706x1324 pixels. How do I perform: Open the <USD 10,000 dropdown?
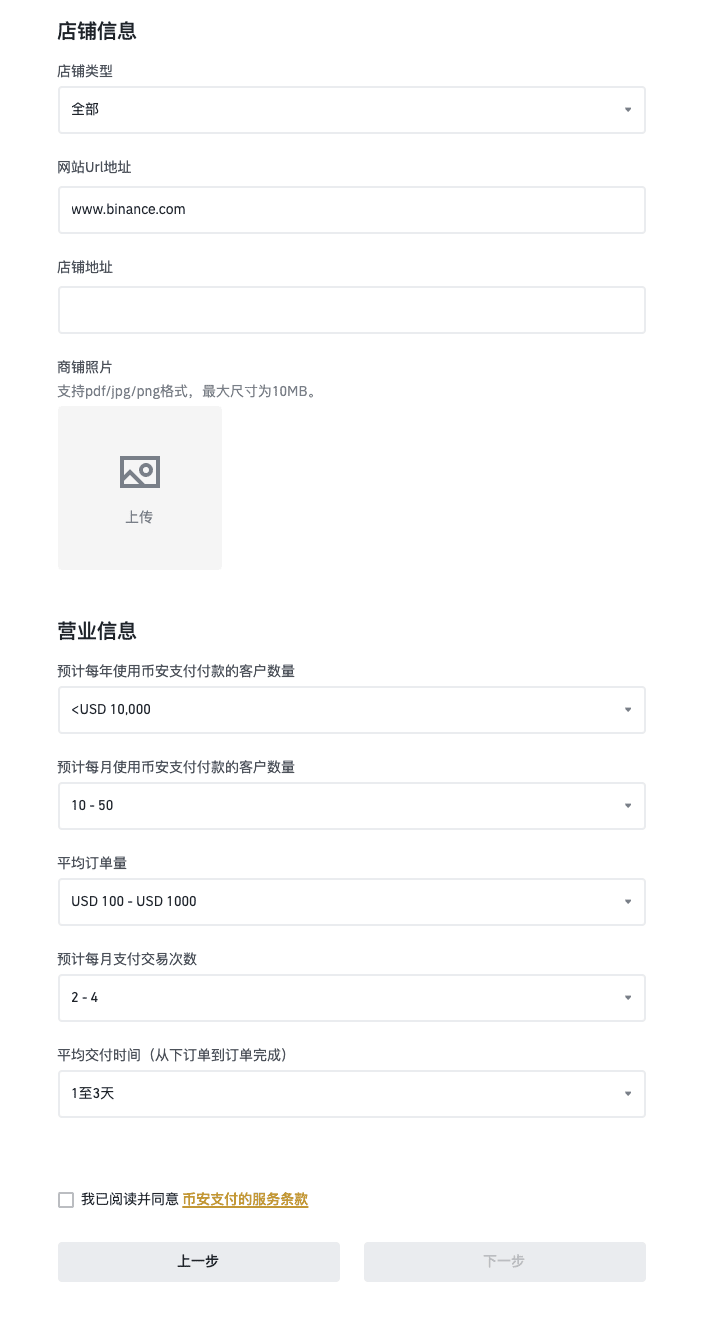point(351,710)
